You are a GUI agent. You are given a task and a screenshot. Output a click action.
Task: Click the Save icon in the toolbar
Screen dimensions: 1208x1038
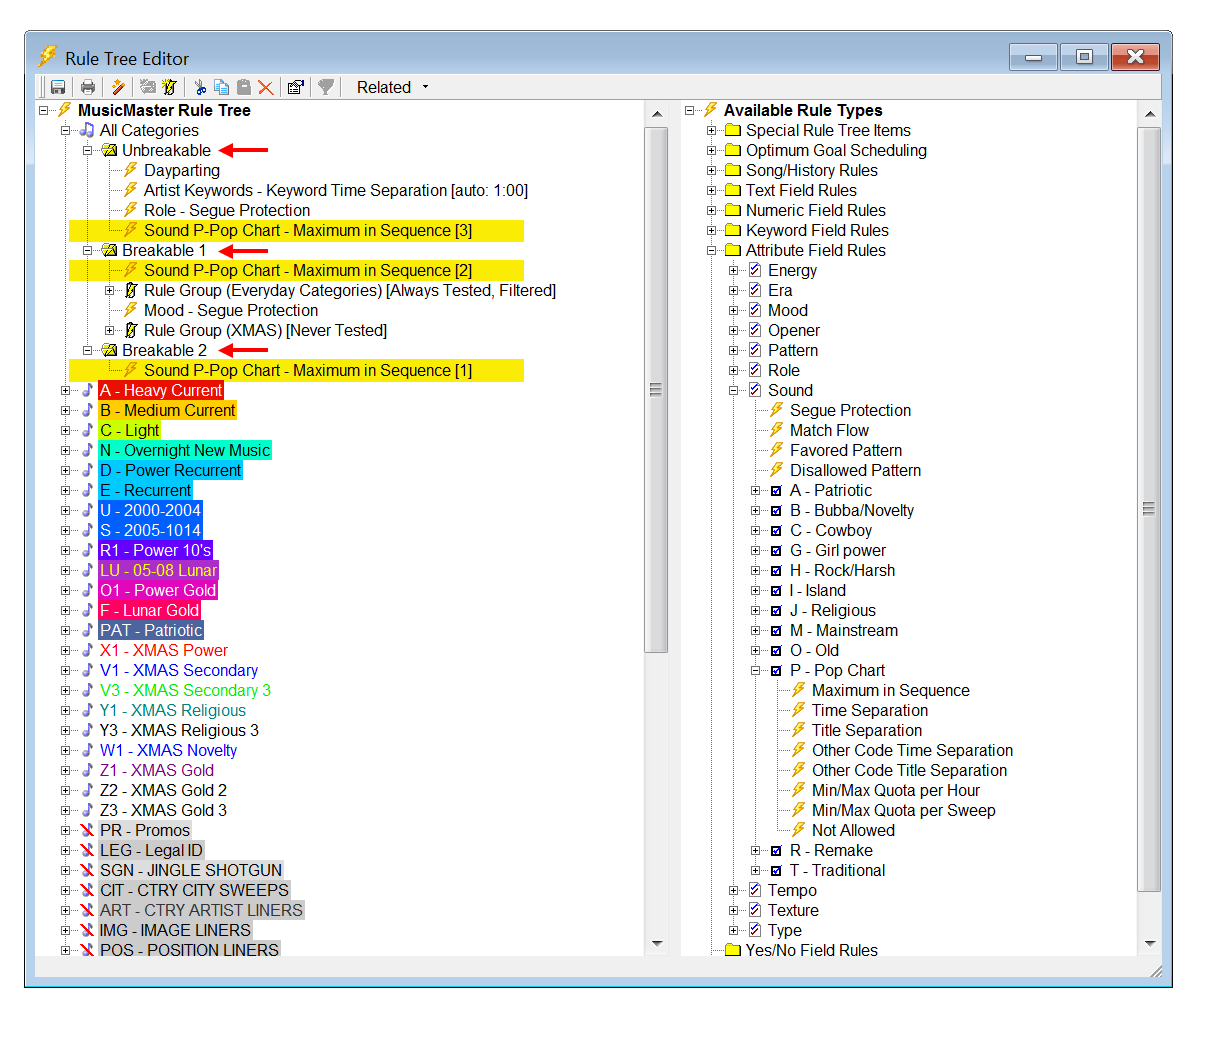pyautogui.click(x=58, y=87)
